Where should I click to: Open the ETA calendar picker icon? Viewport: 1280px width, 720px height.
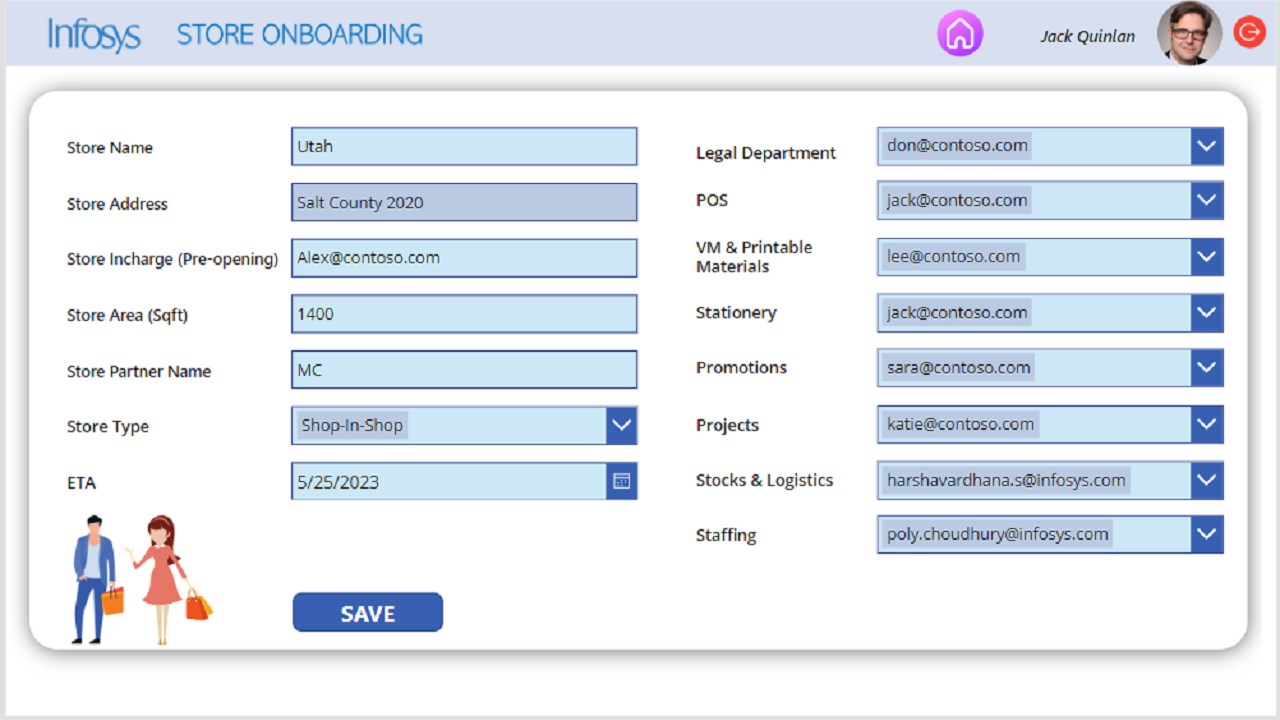coord(621,481)
